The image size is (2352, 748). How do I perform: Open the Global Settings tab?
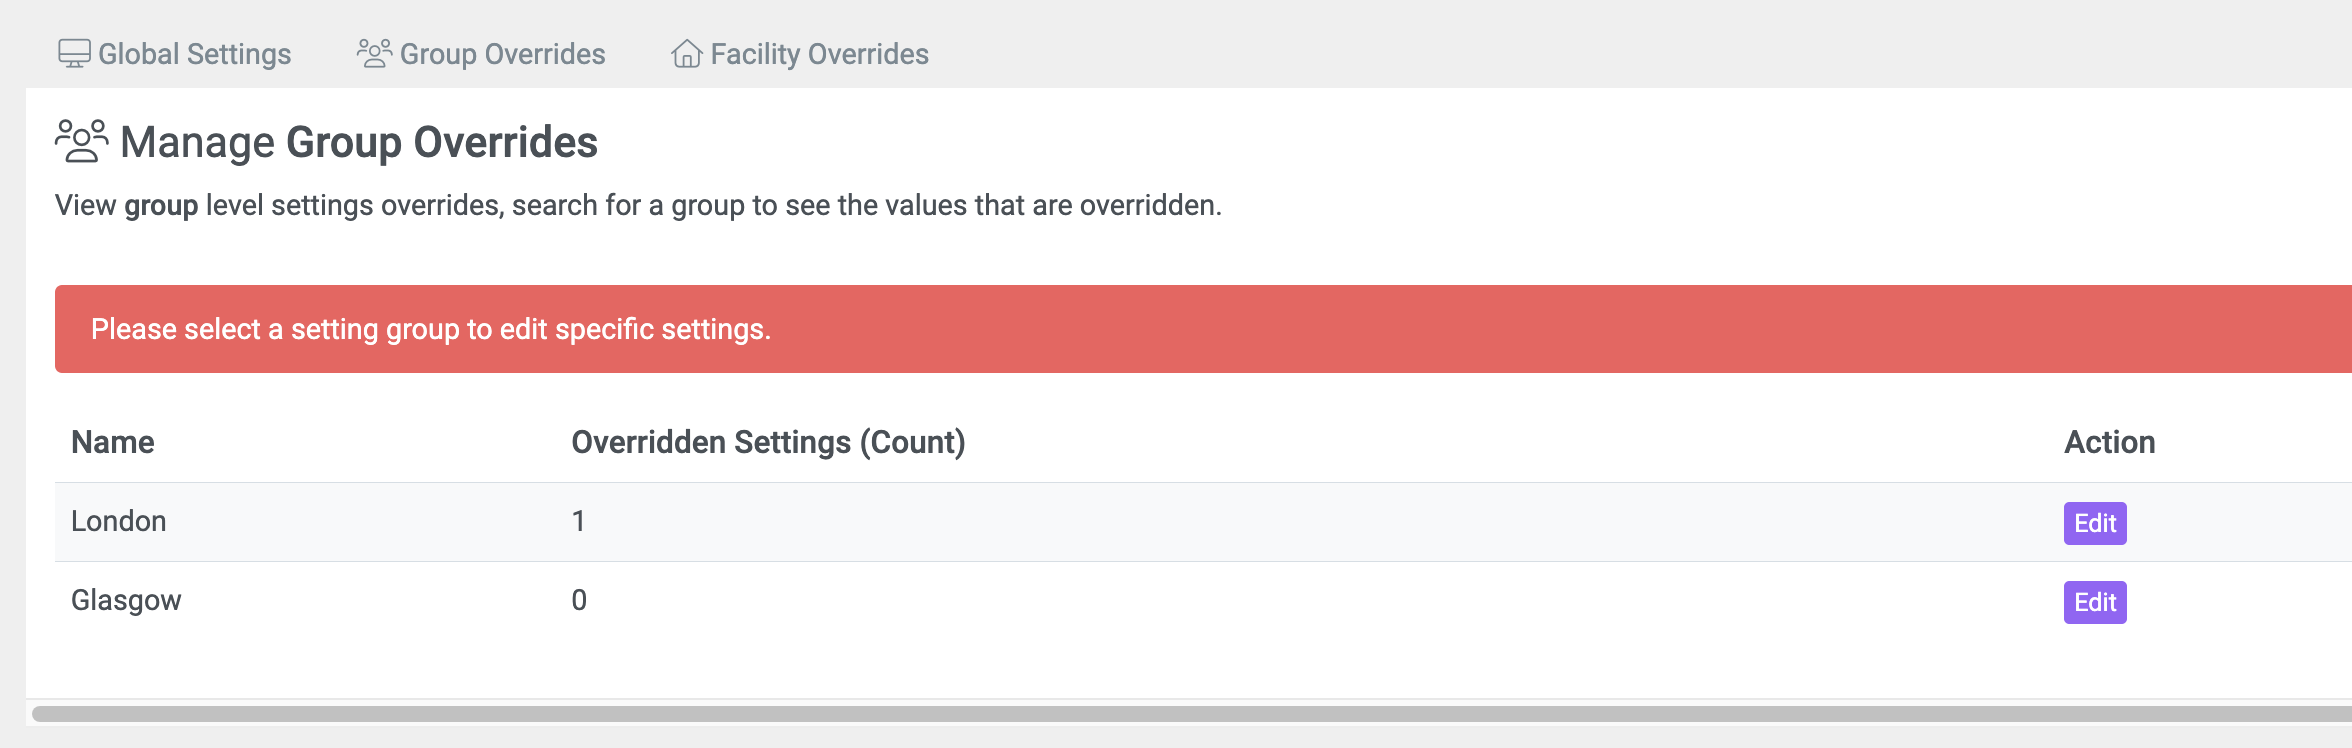pyautogui.click(x=175, y=54)
